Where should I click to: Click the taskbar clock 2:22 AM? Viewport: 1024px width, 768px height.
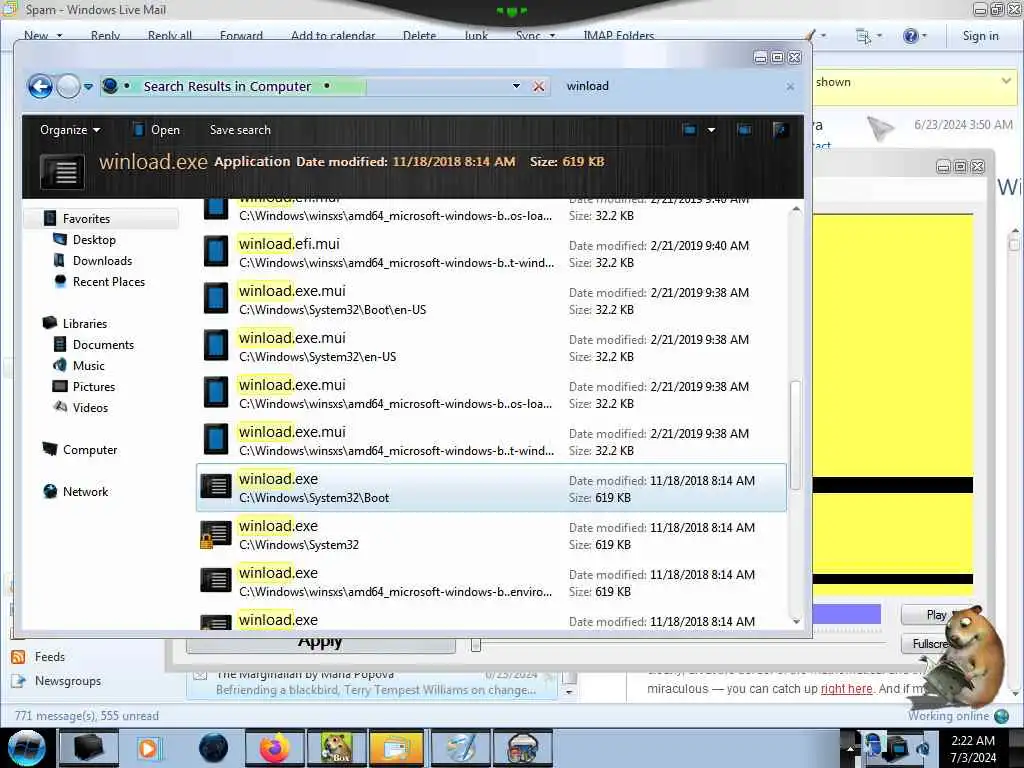[x=973, y=749]
